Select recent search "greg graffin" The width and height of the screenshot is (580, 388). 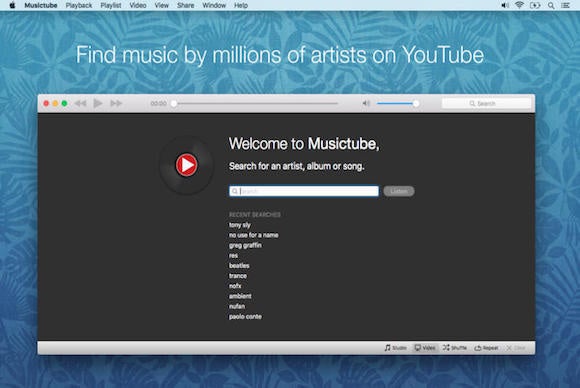pyautogui.click(x=245, y=245)
